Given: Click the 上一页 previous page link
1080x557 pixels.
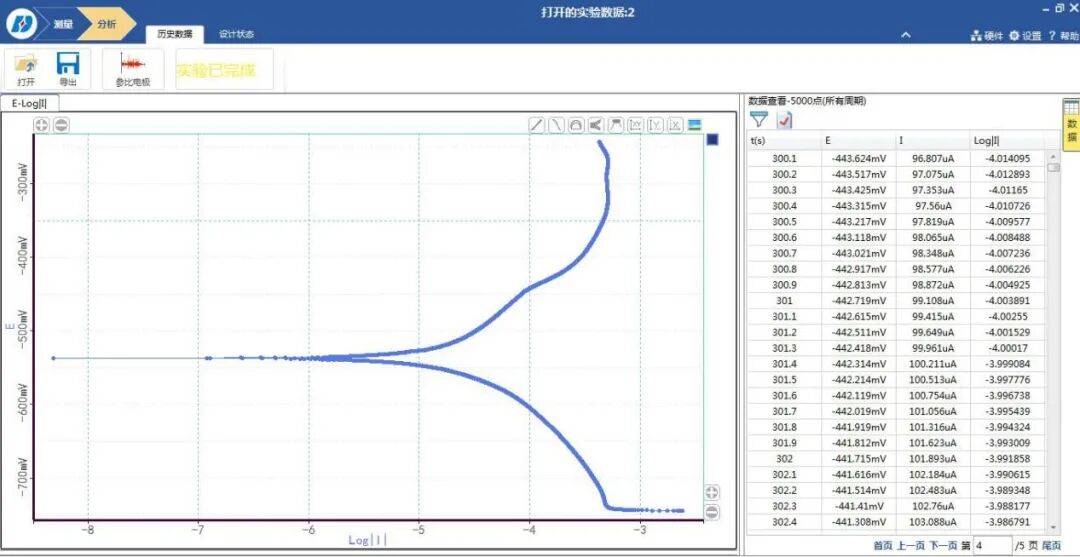Looking at the screenshot, I should [x=911, y=545].
